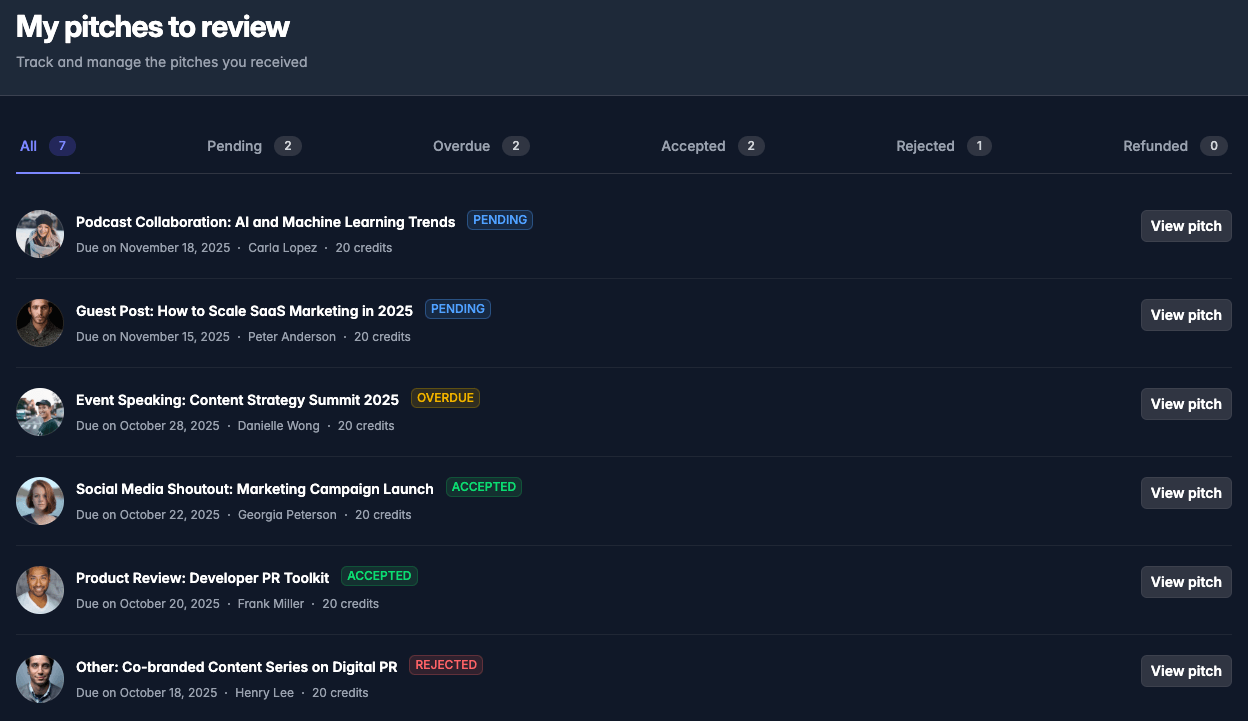Switch to the Rejected tab
The width and height of the screenshot is (1248, 721).
point(925,146)
